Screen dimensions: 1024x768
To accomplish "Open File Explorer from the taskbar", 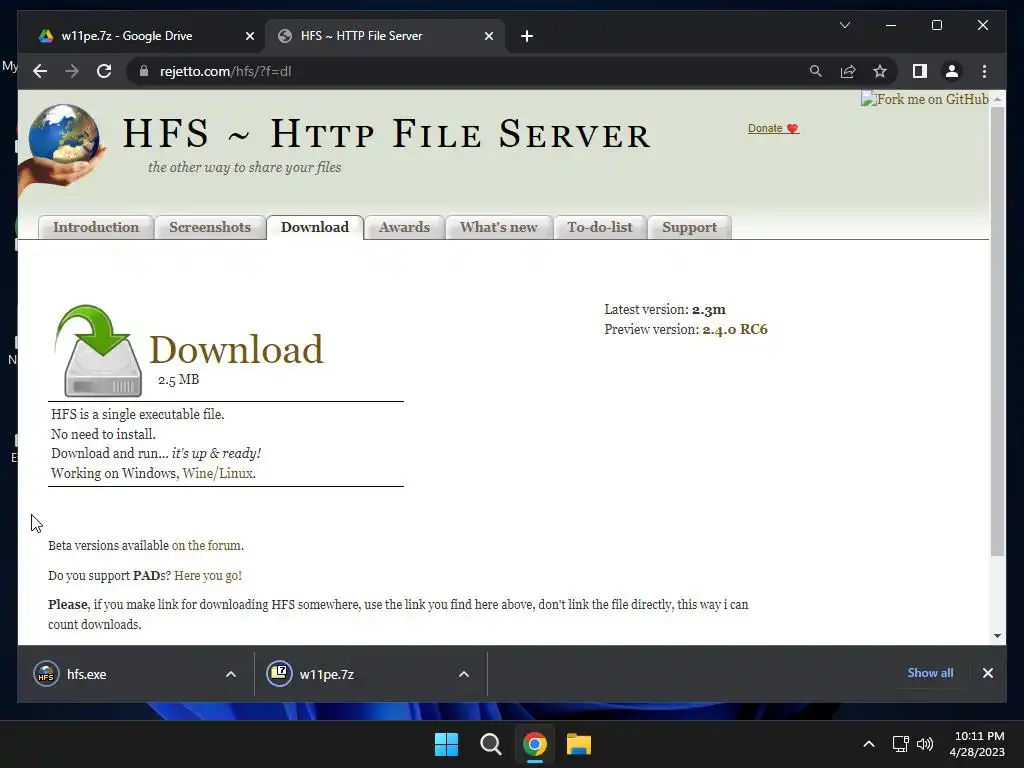I will pyautogui.click(x=579, y=744).
